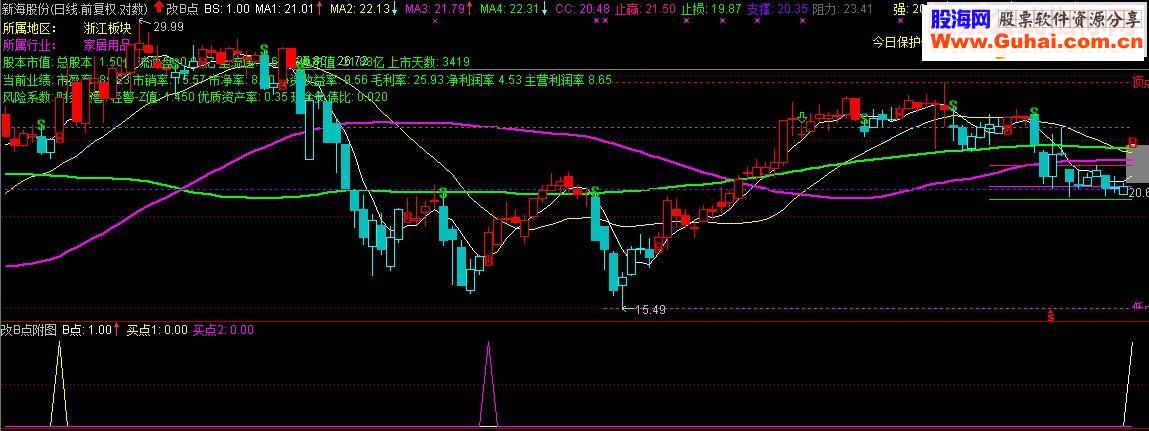
Task: Select the magenta MA3: 21.79 readout
Action: (x=435, y=9)
